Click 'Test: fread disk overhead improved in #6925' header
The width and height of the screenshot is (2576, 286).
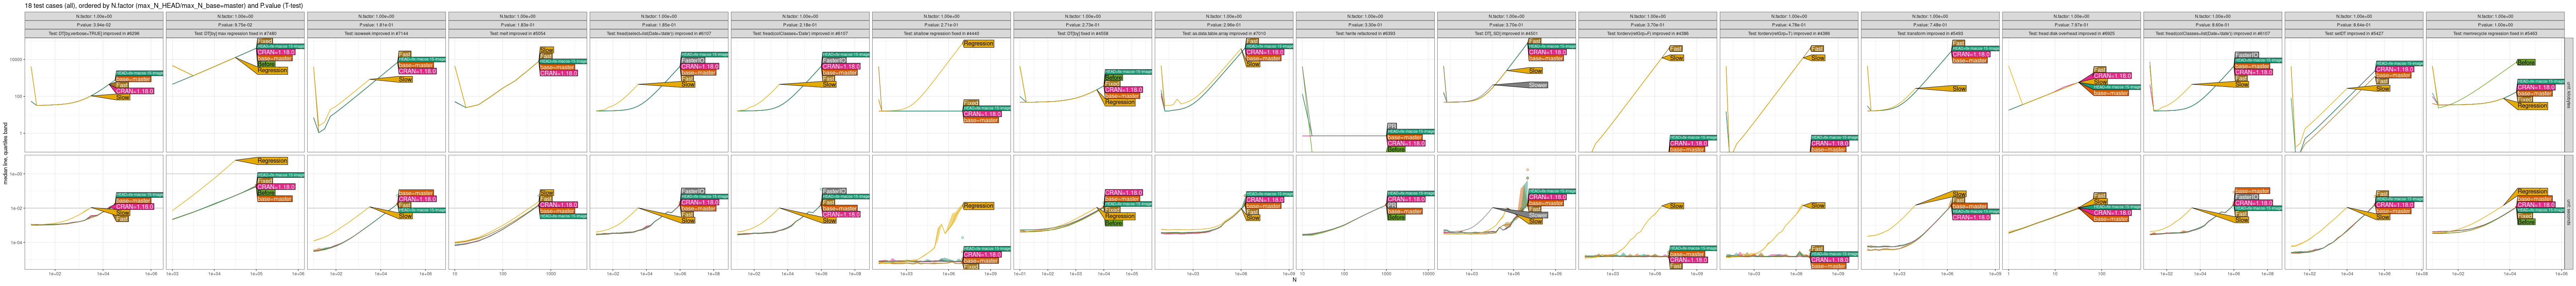(2070, 33)
